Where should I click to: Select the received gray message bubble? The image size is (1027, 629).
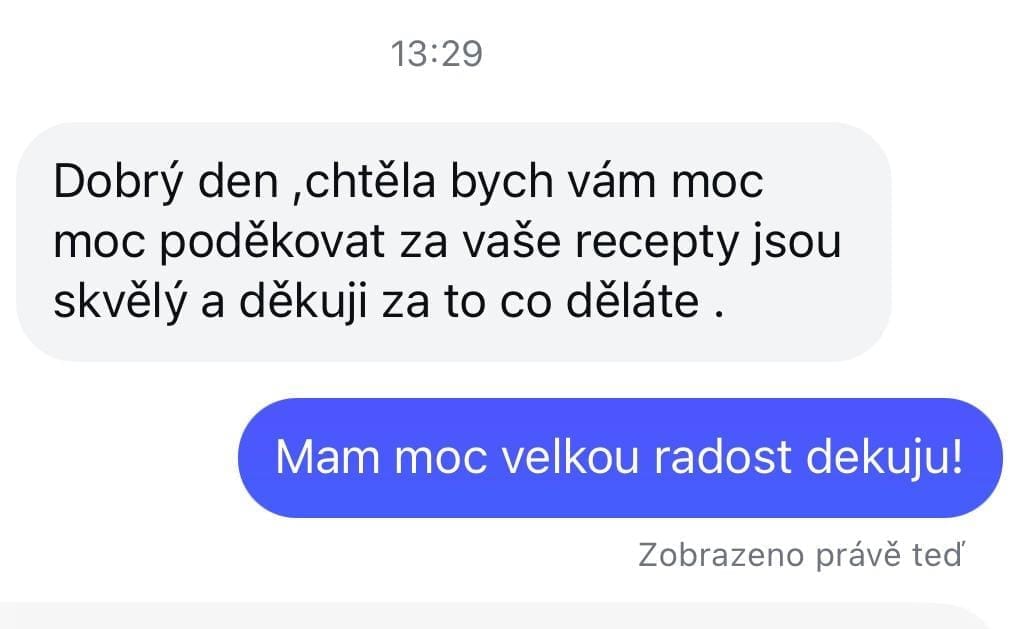click(453, 242)
